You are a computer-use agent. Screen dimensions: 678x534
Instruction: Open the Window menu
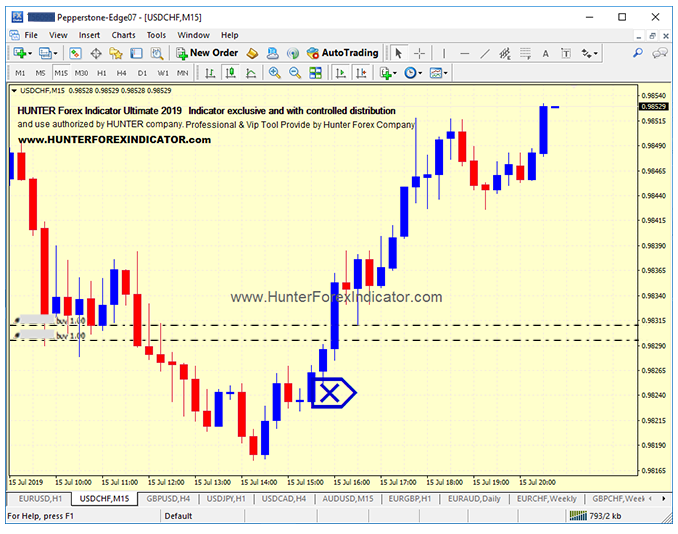click(193, 35)
